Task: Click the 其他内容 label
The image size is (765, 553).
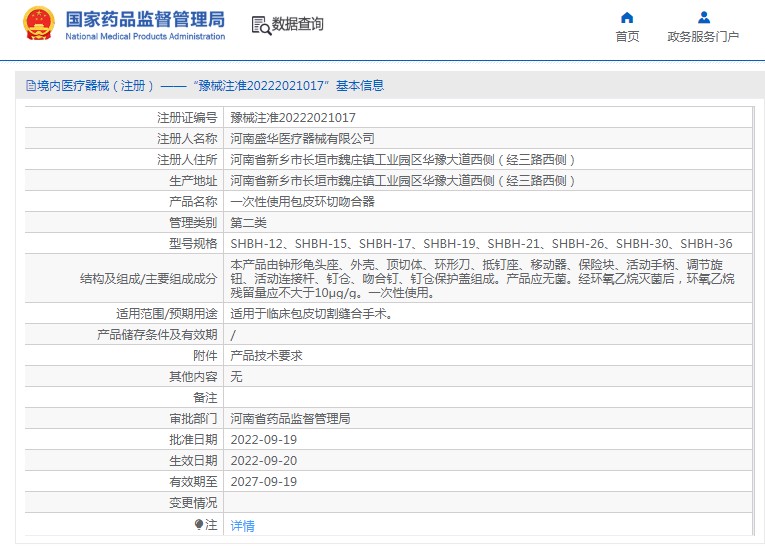Action: pos(193,377)
